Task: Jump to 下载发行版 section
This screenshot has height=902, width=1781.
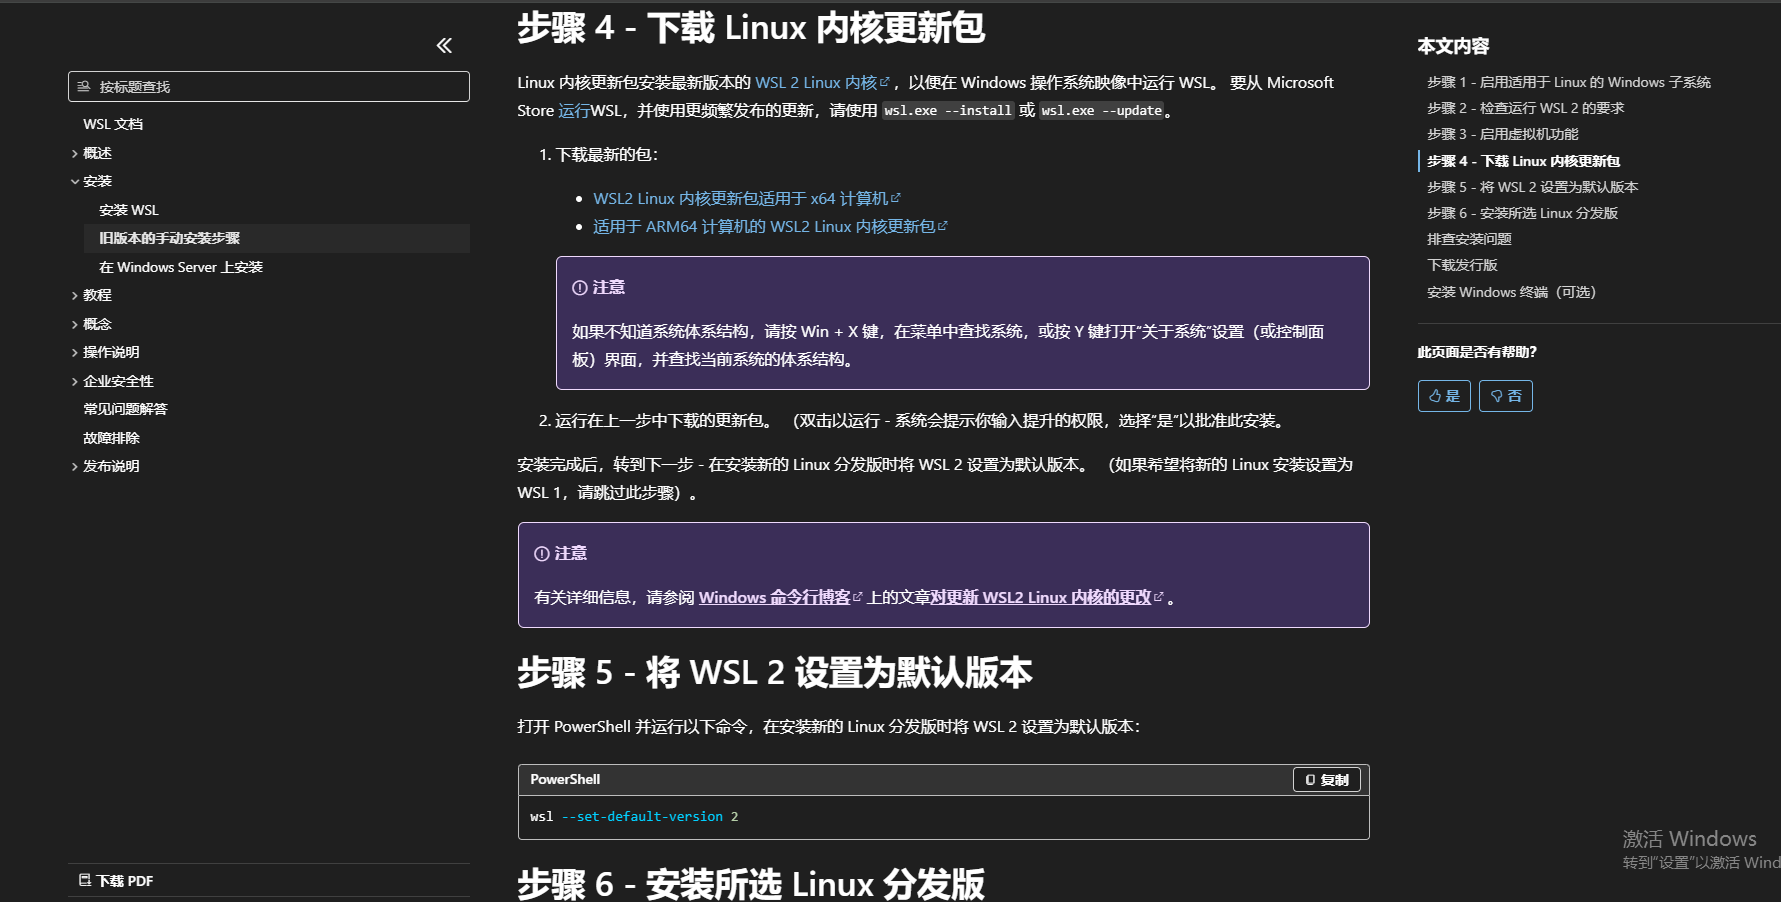Action: coord(1462,265)
